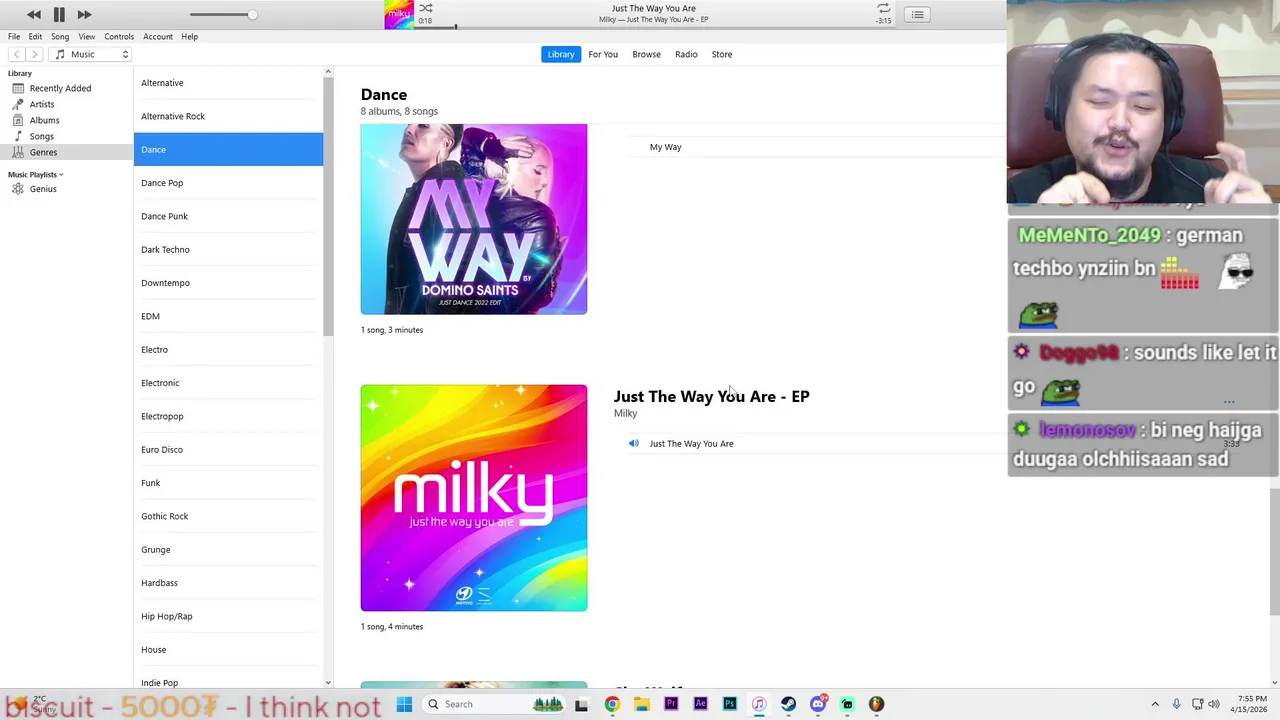Open the Song menu
Screen dimensions: 1280x720
(x=60, y=36)
